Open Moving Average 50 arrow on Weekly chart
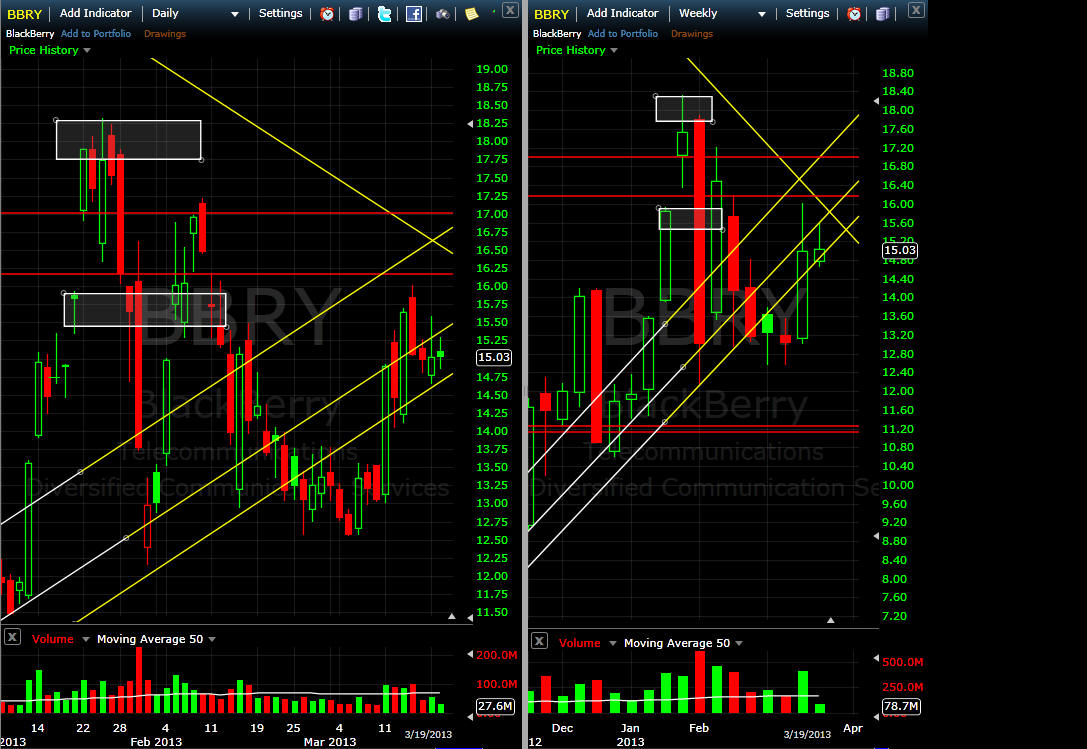The height and width of the screenshot is (749, 1087). coord(739,644)
